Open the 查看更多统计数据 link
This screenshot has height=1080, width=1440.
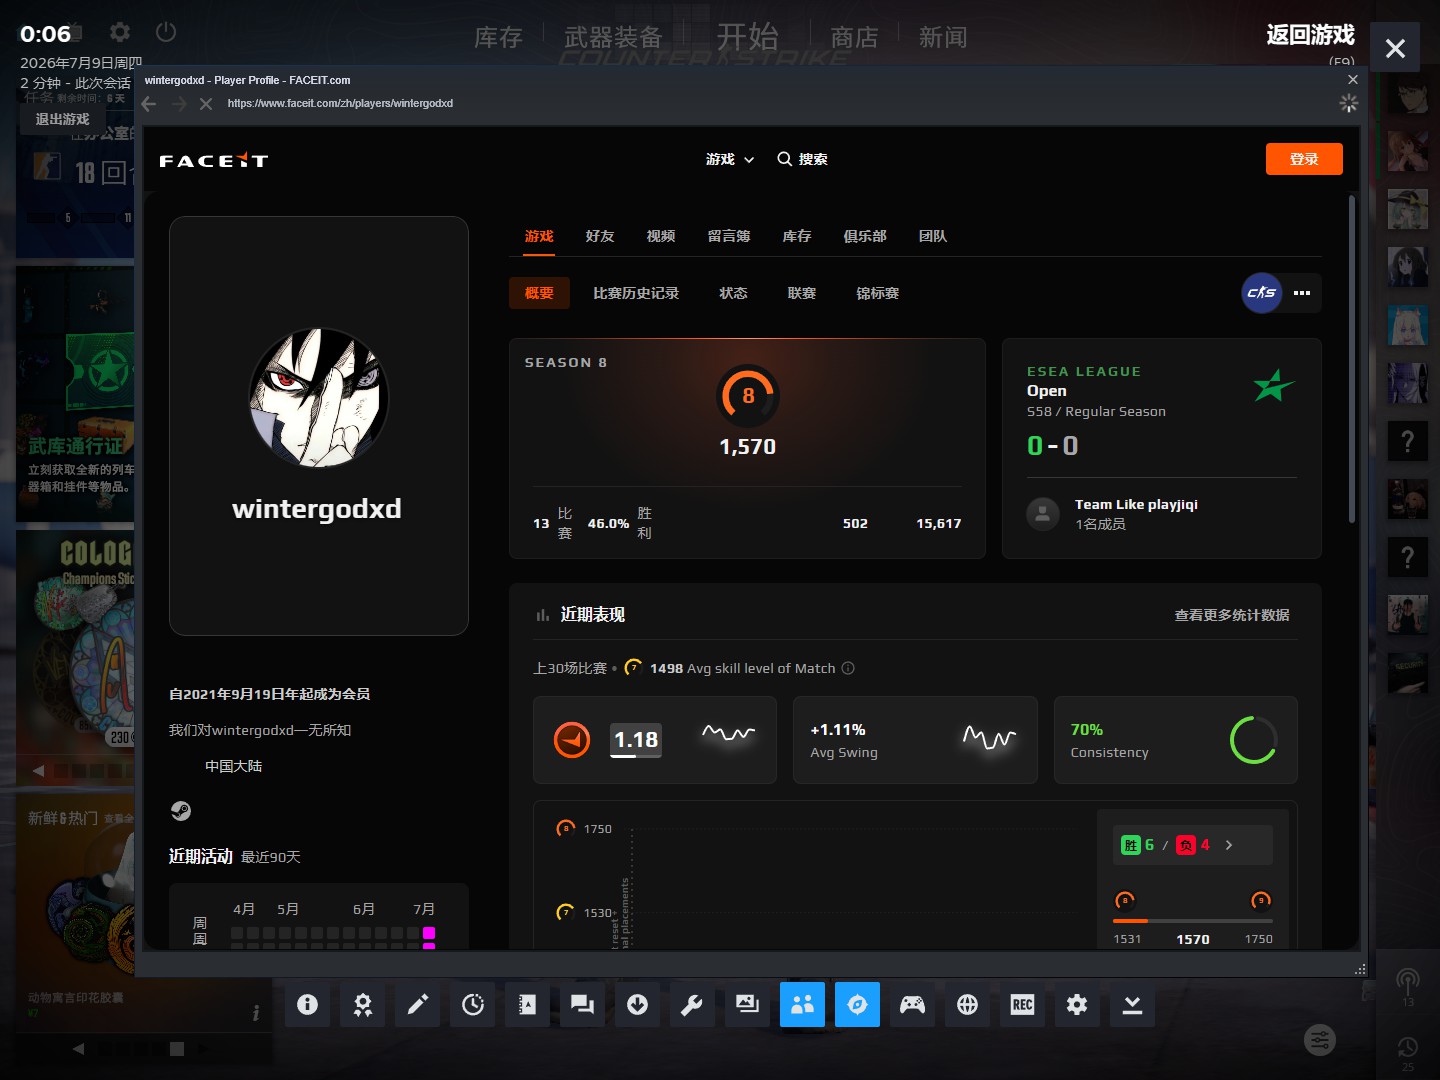[1232, 615]
